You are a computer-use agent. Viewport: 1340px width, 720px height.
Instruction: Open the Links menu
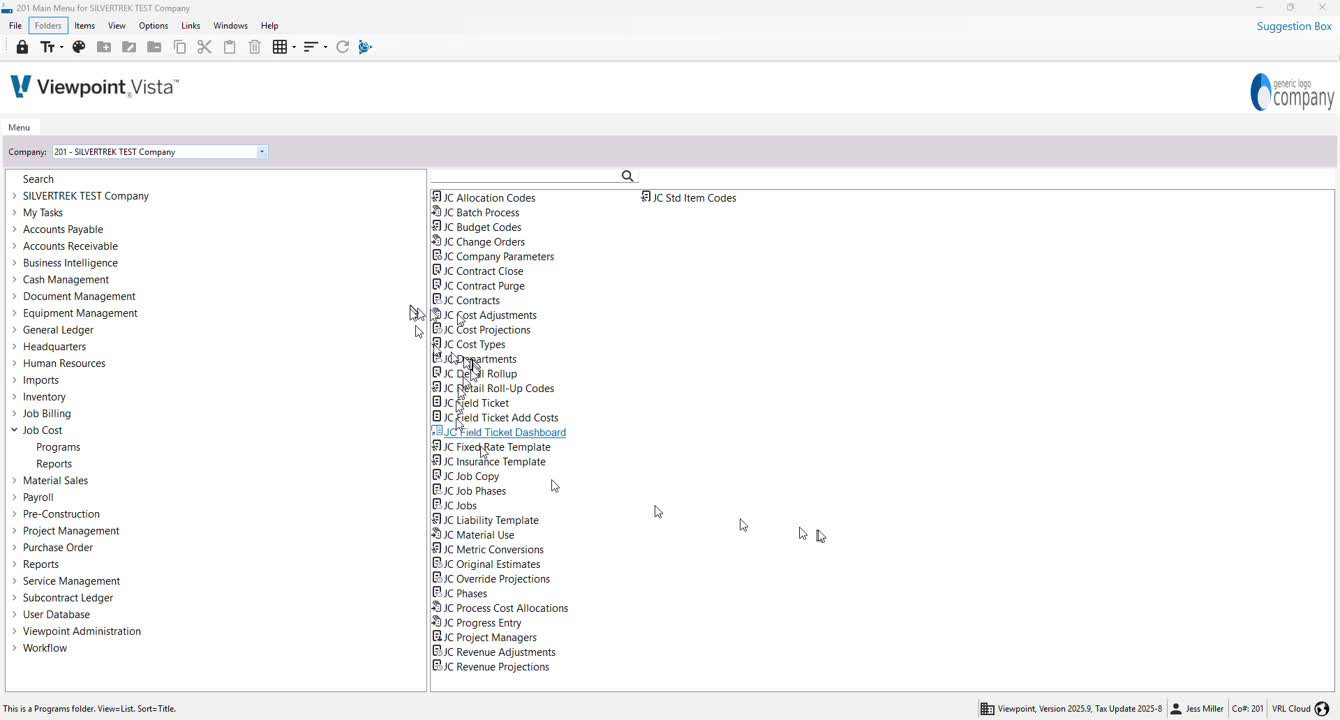(x=190, y=26)
